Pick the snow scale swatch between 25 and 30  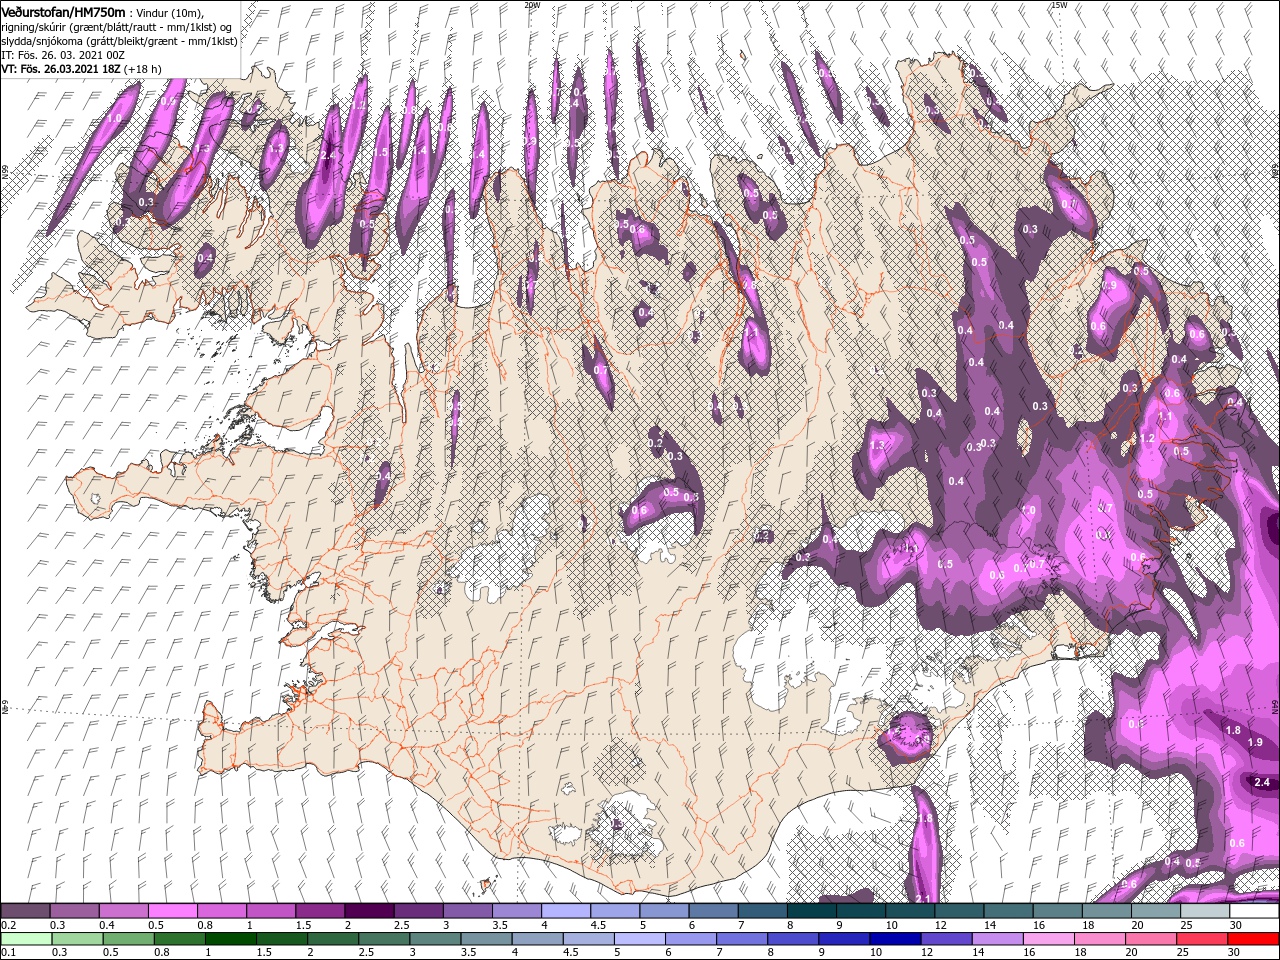(1204, 911)
